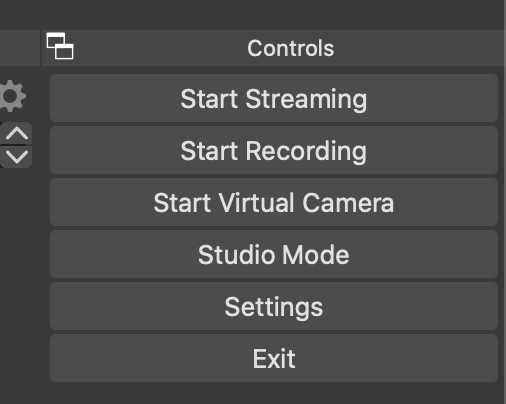This screenshot has height=404, width=506.
Task: Toggle Studio Mode on
Action: pos(274,254)
